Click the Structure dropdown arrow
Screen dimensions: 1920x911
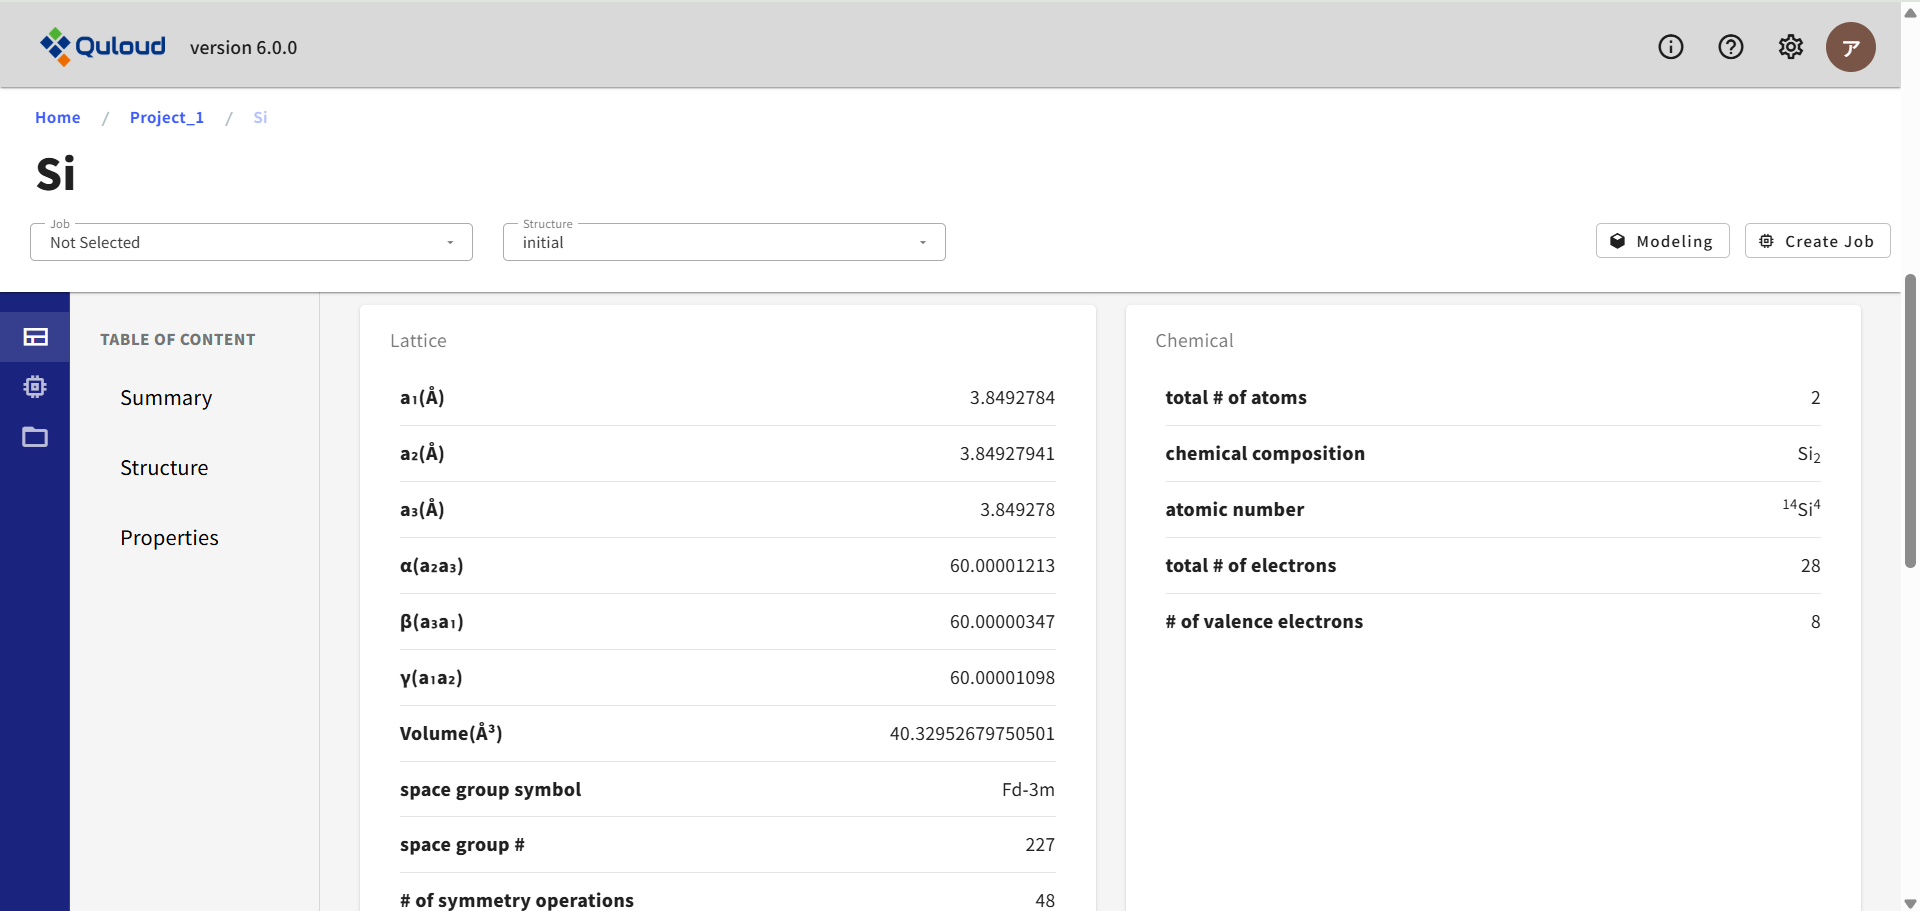pyautogui.click(x=923, y=243)
